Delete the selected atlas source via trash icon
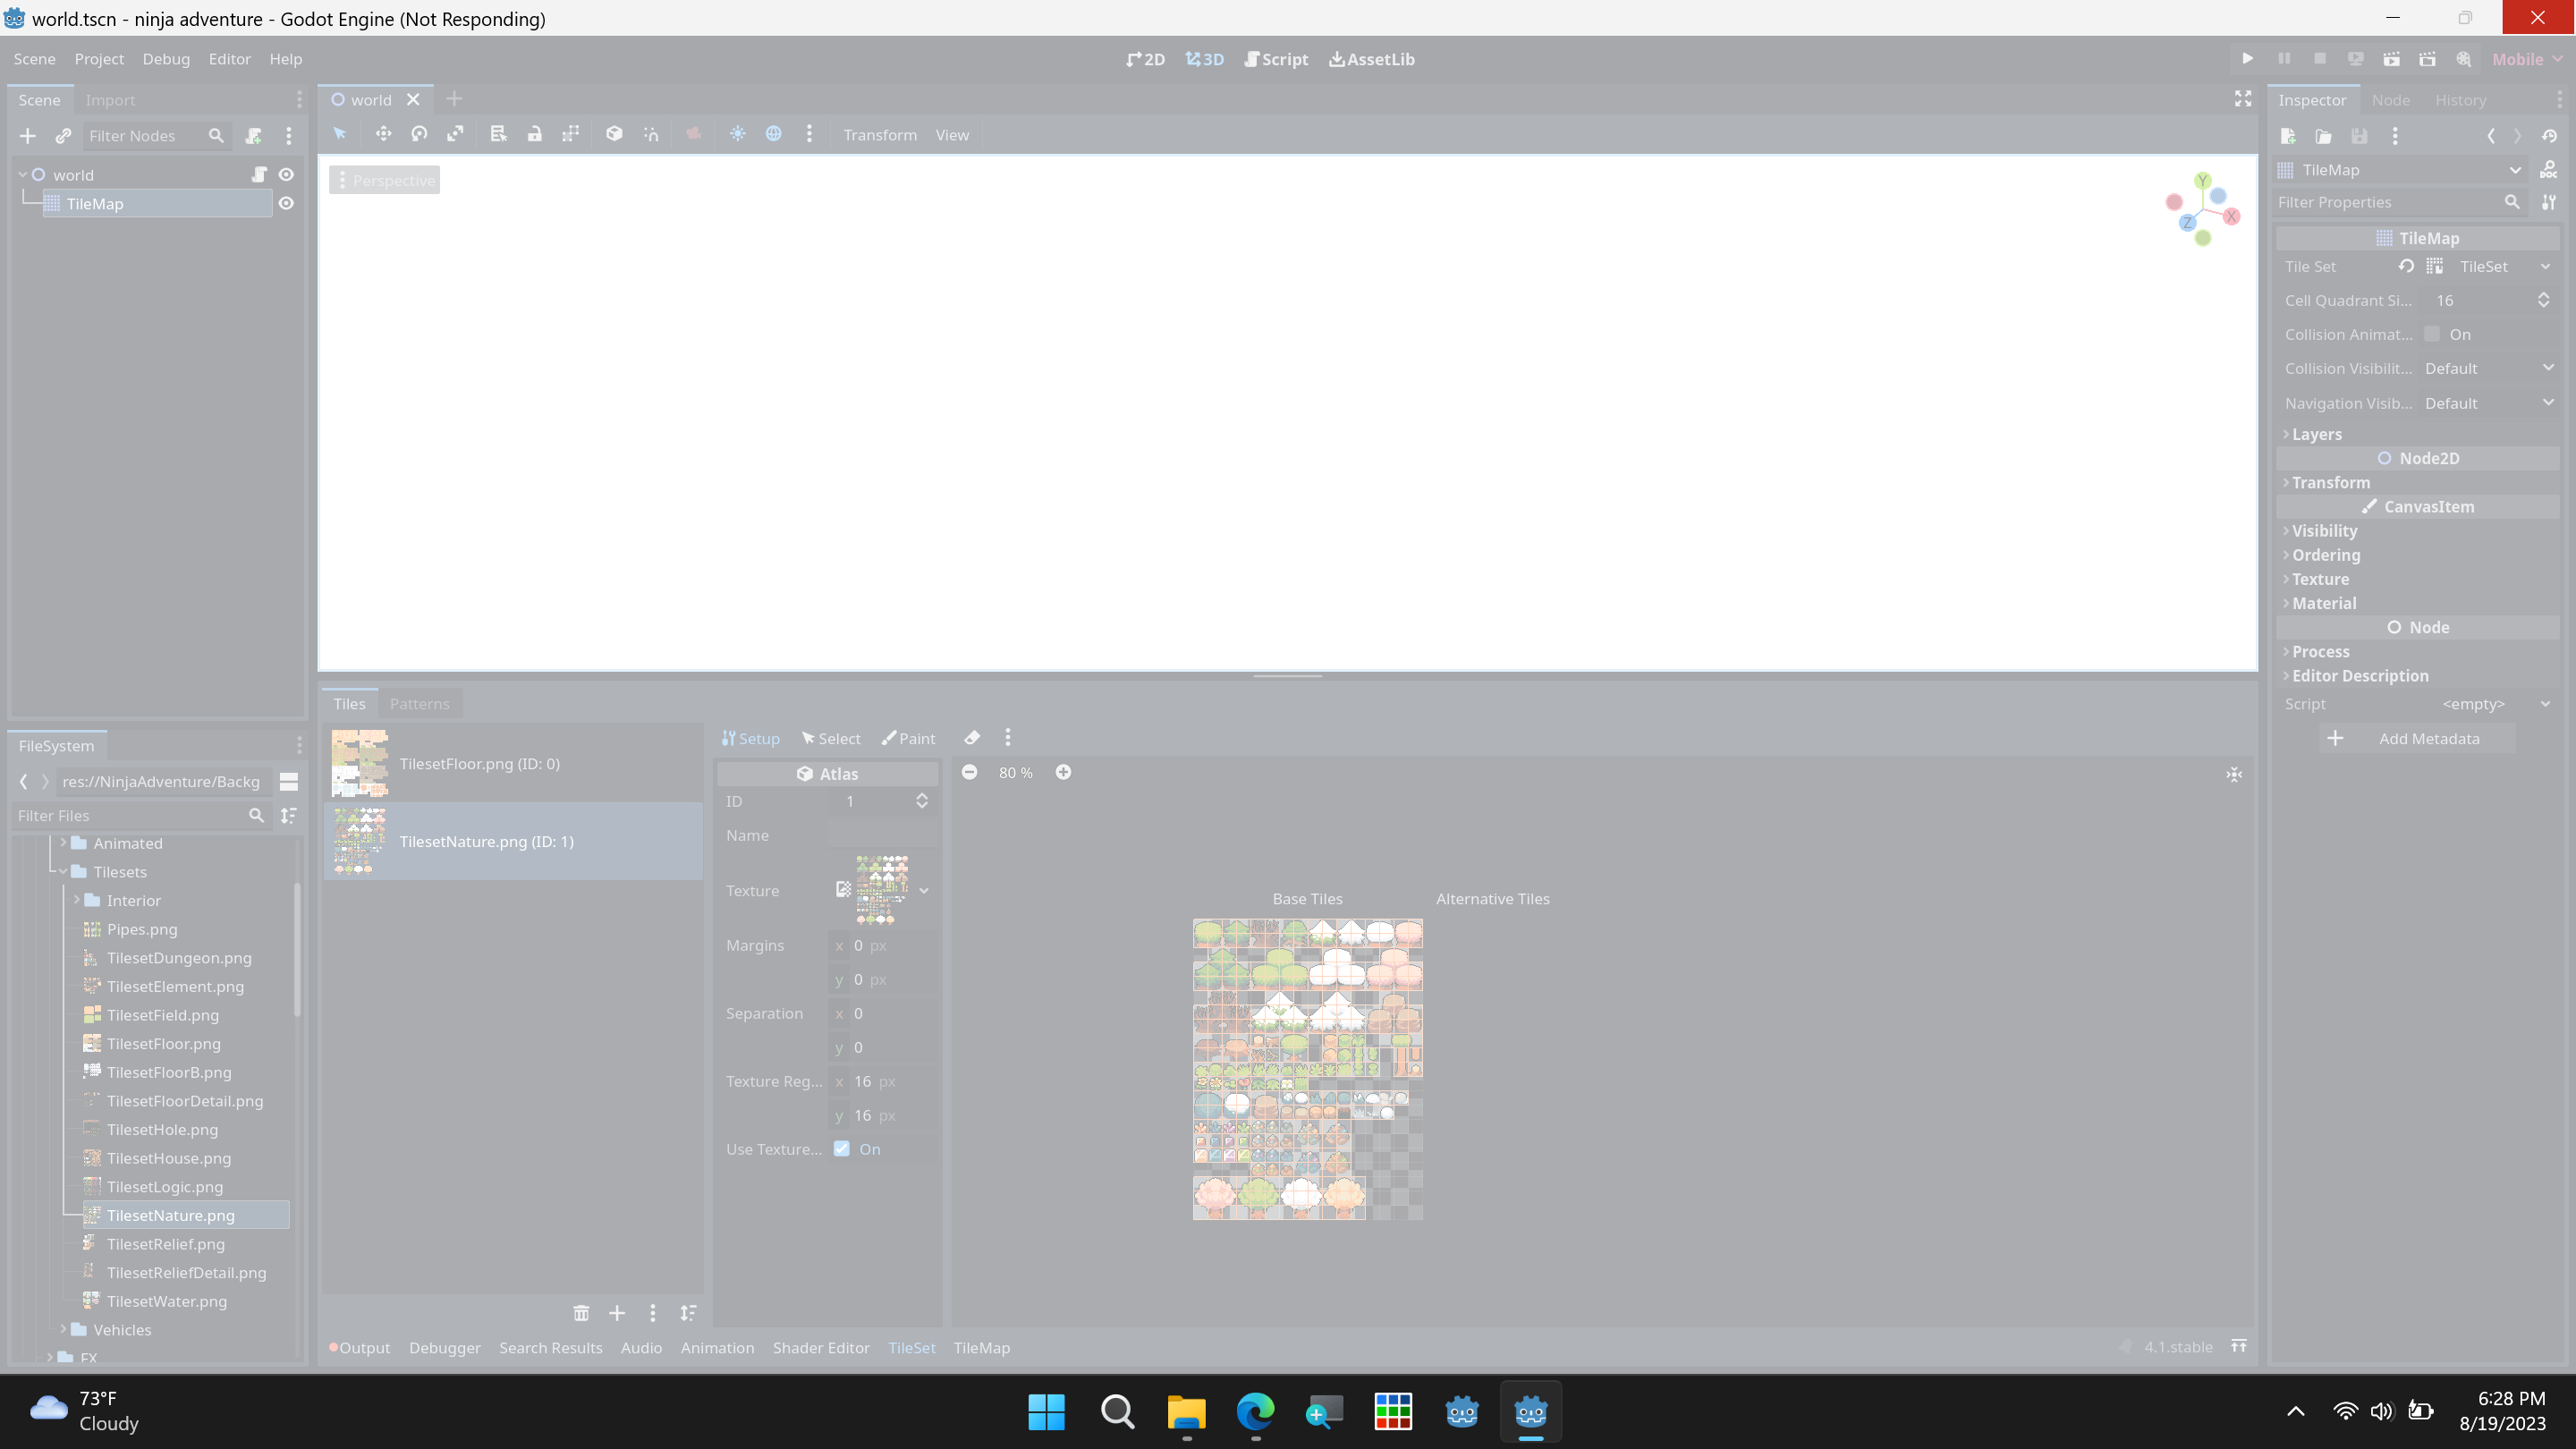 (581, 1313)
